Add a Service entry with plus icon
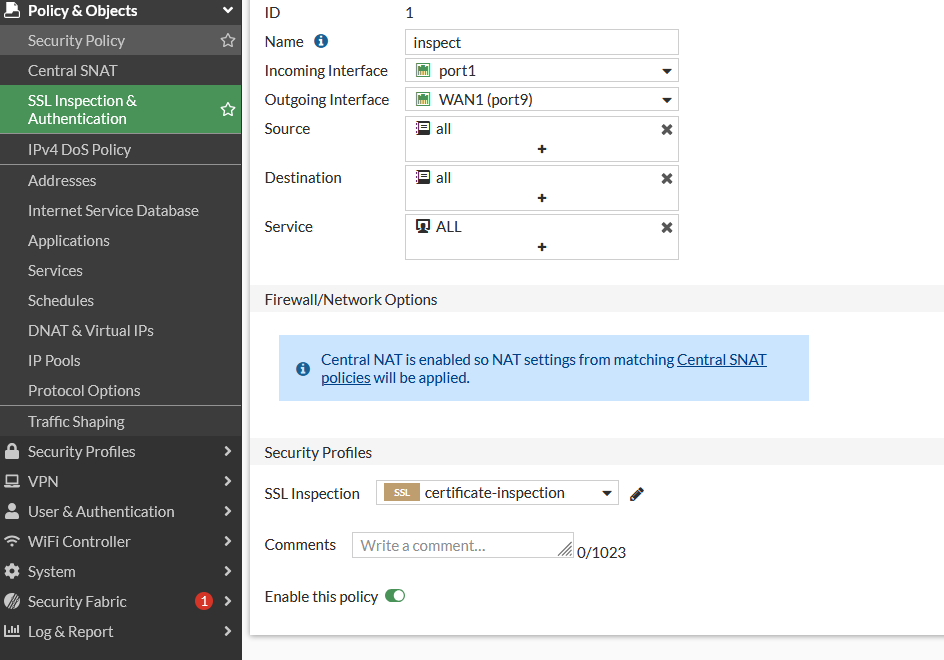Screen dimensions: 944x660 542,247
